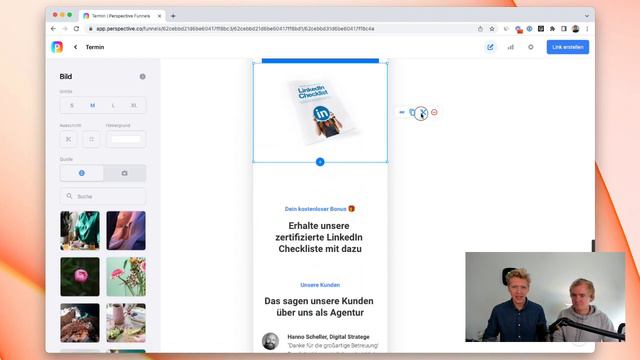The image size is (640, 360).
Task: Click the red and blue extension icon
Action: pos(519,29)
